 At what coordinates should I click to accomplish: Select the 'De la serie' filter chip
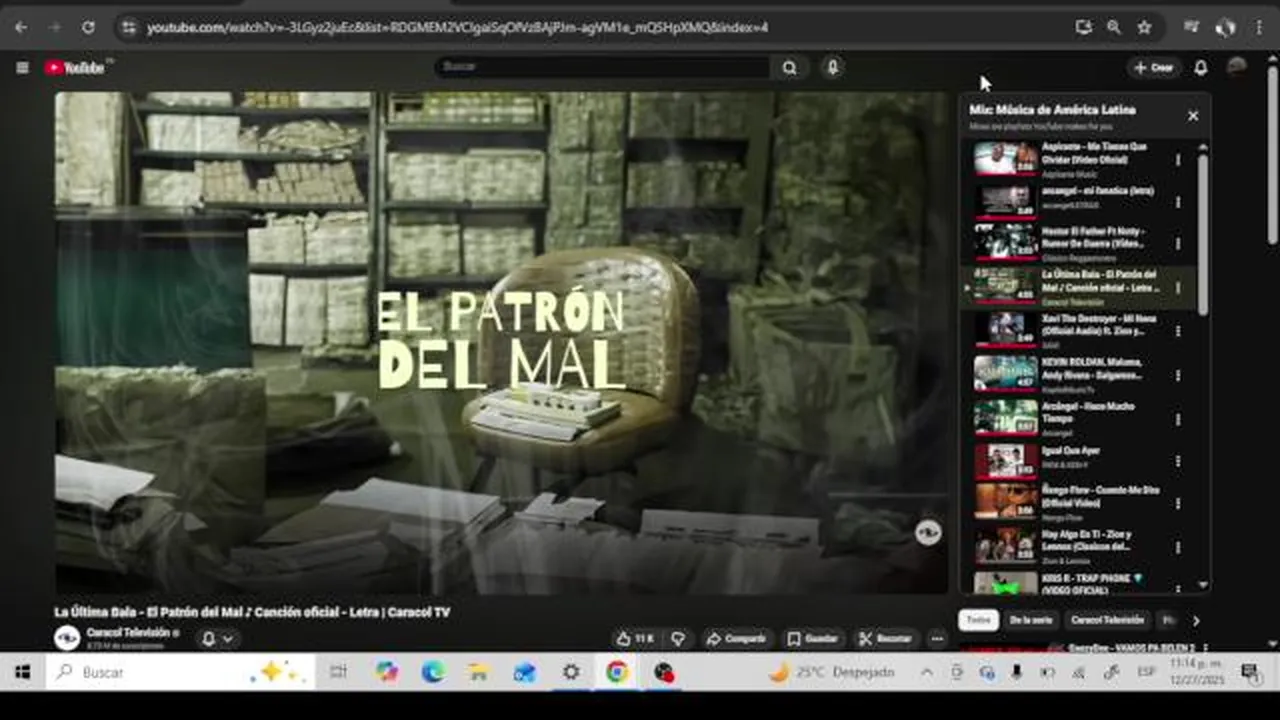click(1031, 620)
